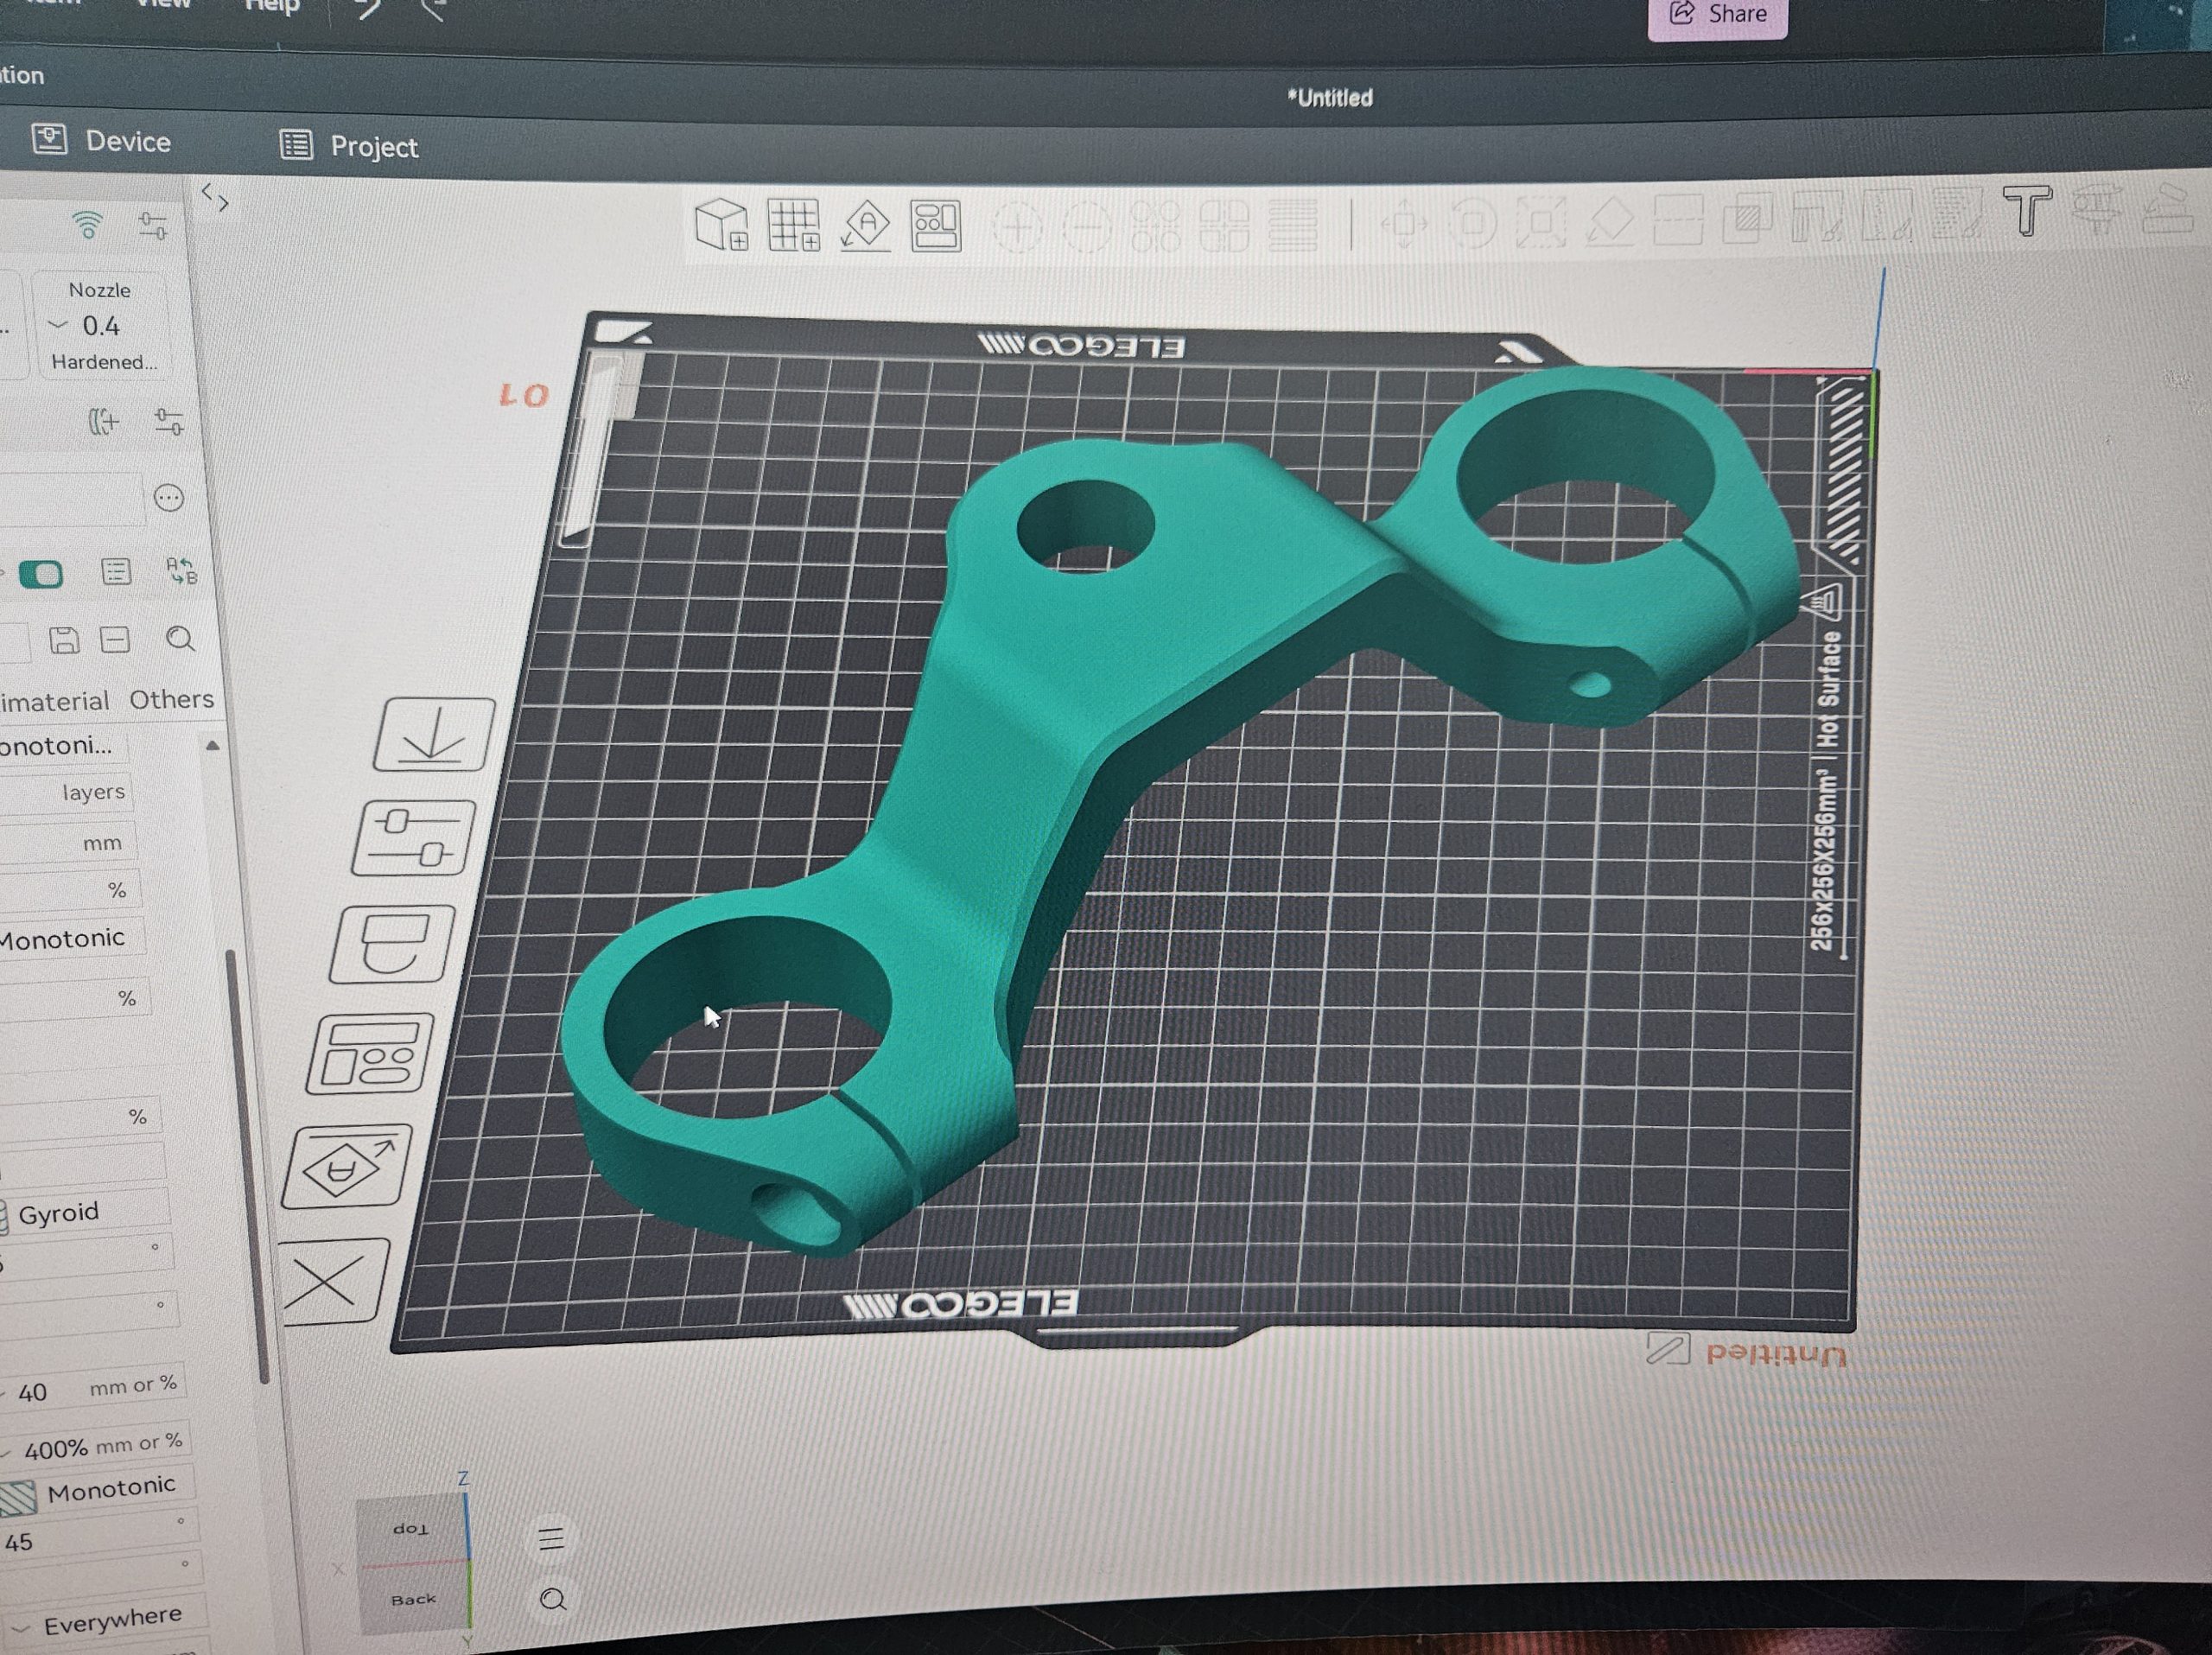Image resolution: width=2212 pixels, height=1655 pixels.
Task: Select the Text shape T tool
Action: [x=2027, y=211]
